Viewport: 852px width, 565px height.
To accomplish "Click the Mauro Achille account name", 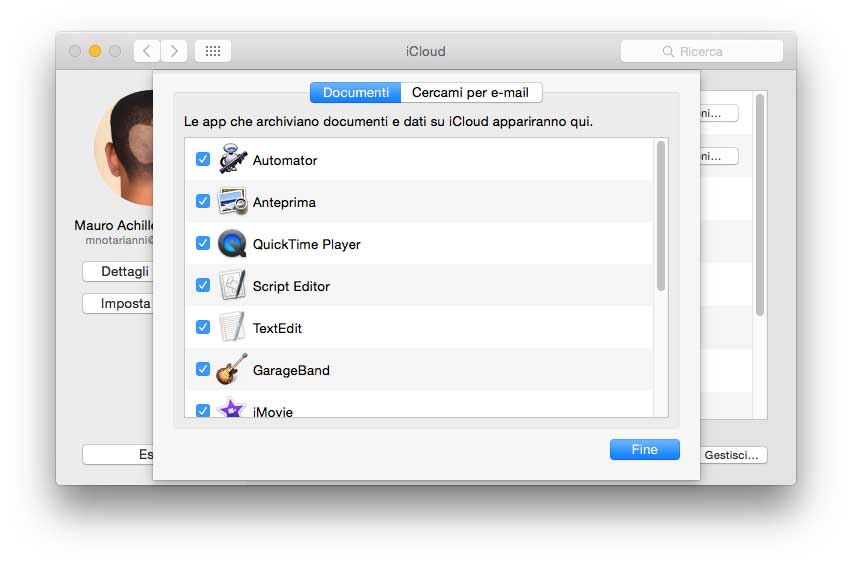I will coord(114,225).
